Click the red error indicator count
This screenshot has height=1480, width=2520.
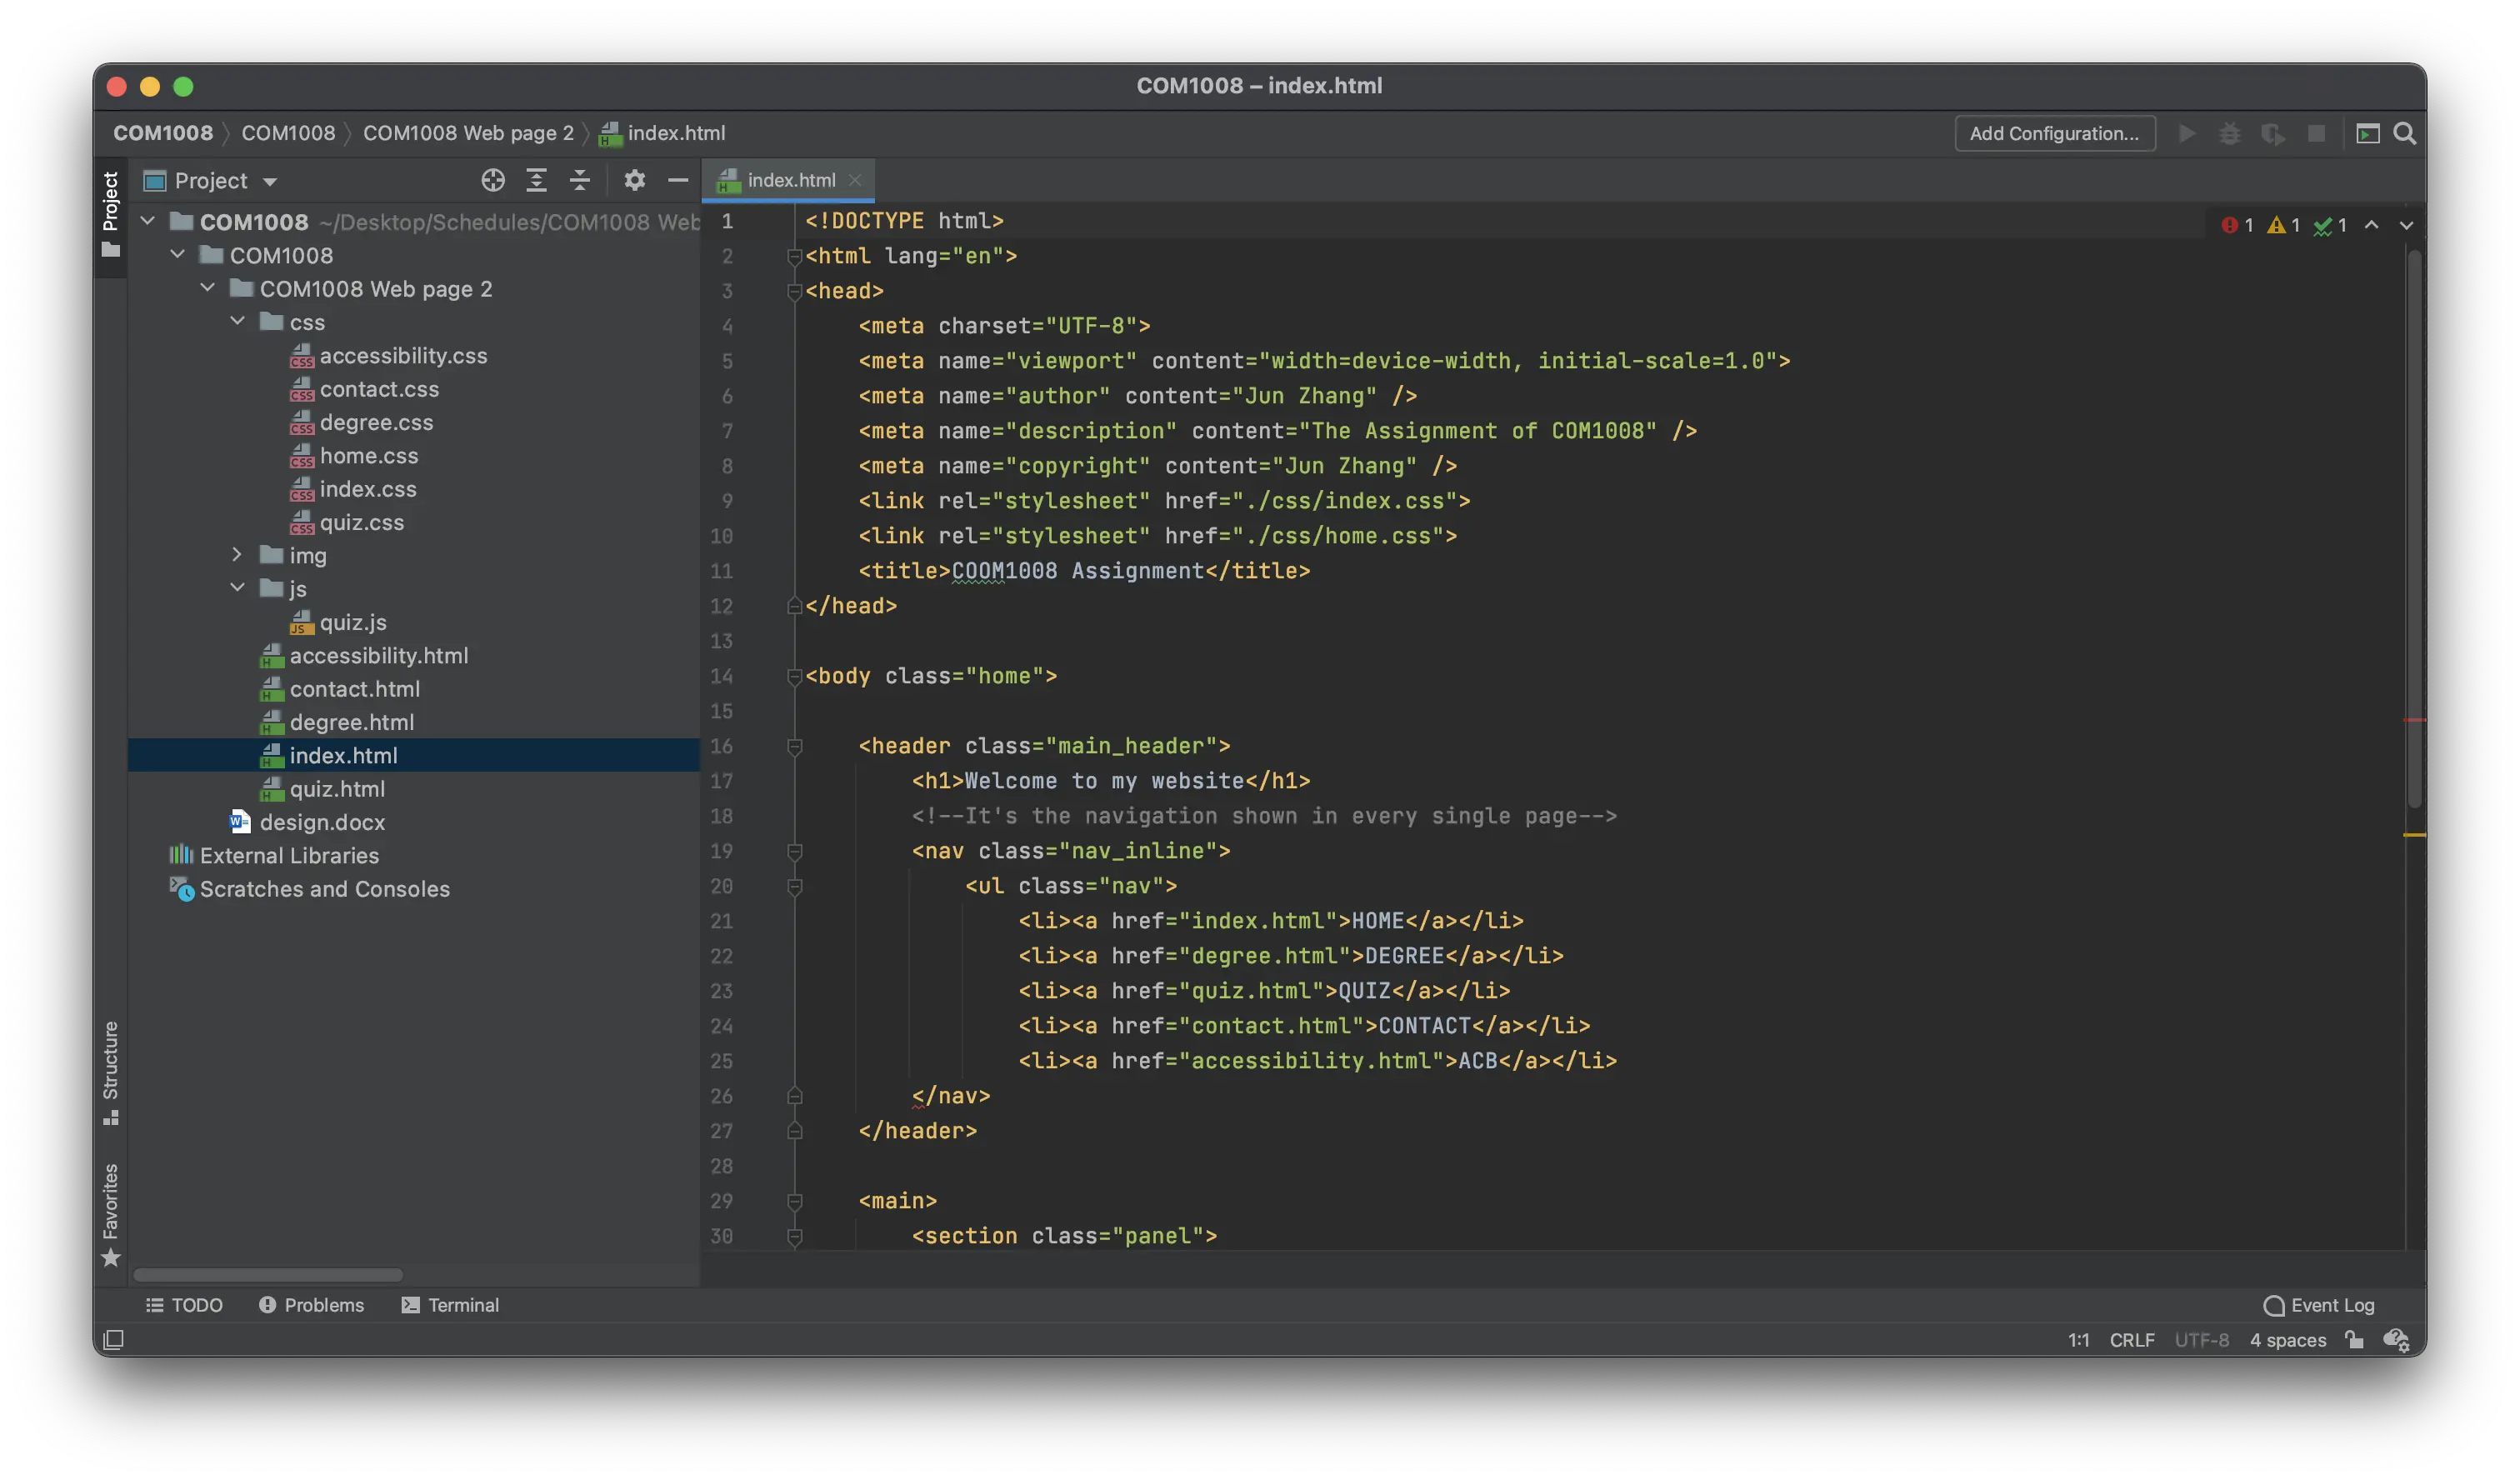click(2236, 225)
